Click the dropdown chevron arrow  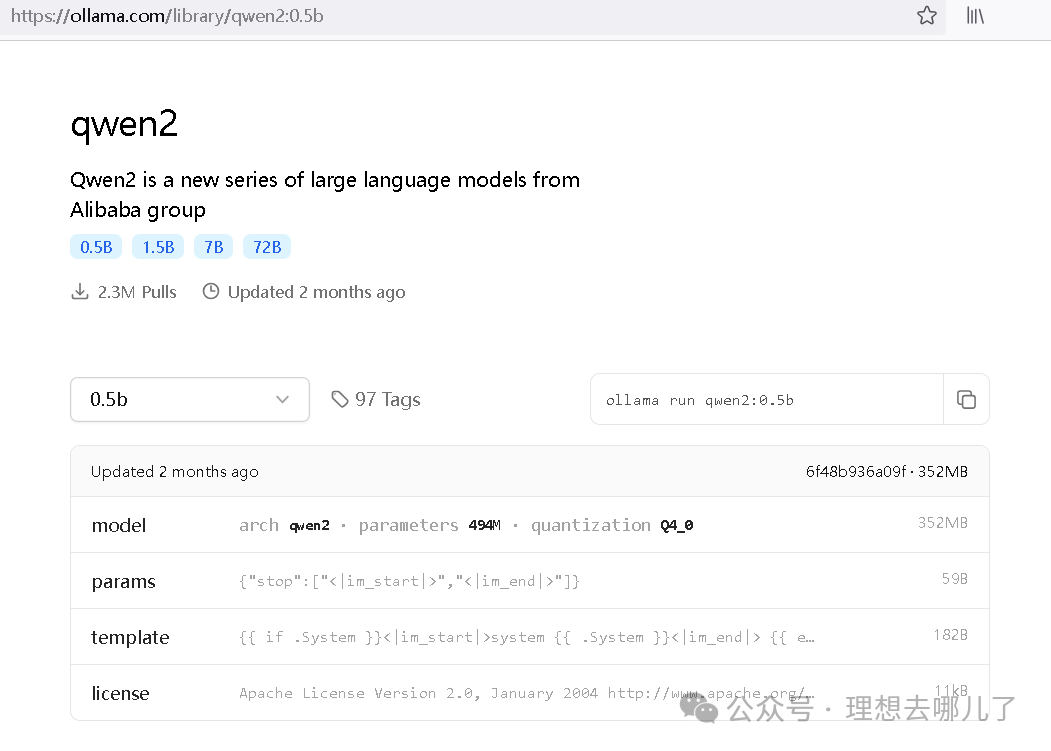[x=282, y=400]
